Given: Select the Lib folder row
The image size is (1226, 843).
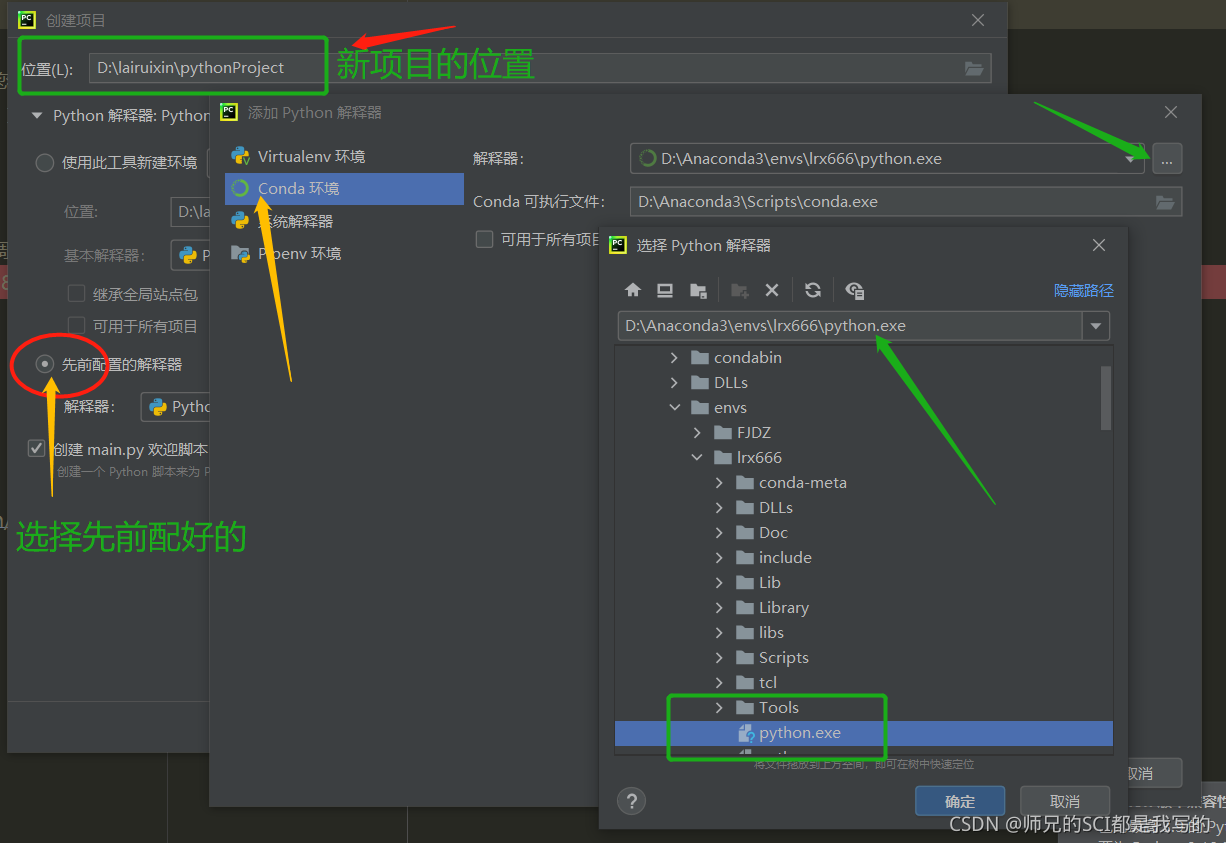Looking at the screenshot, I should tap(864, 582).
